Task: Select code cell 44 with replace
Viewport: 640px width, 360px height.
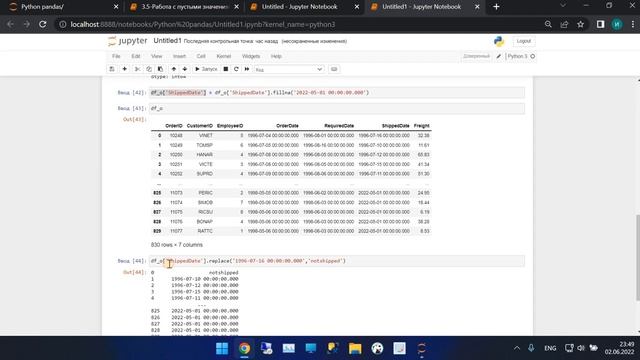Action: click(x=337, y=261)
